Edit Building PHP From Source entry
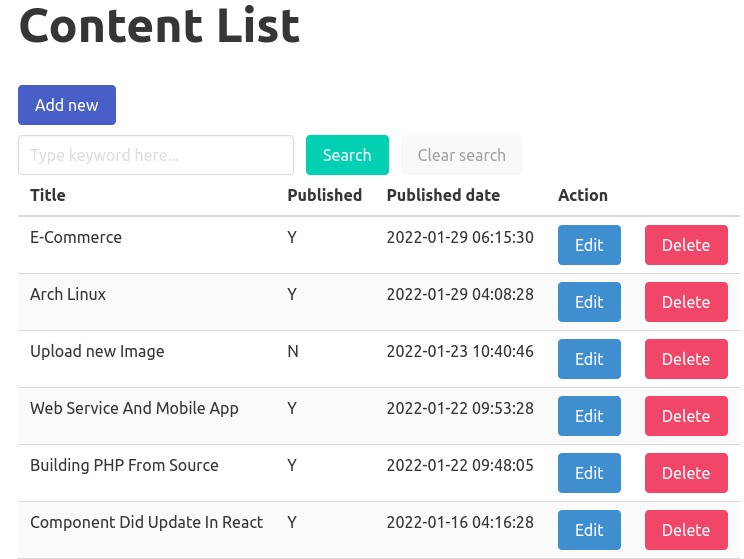 point(589,473)
